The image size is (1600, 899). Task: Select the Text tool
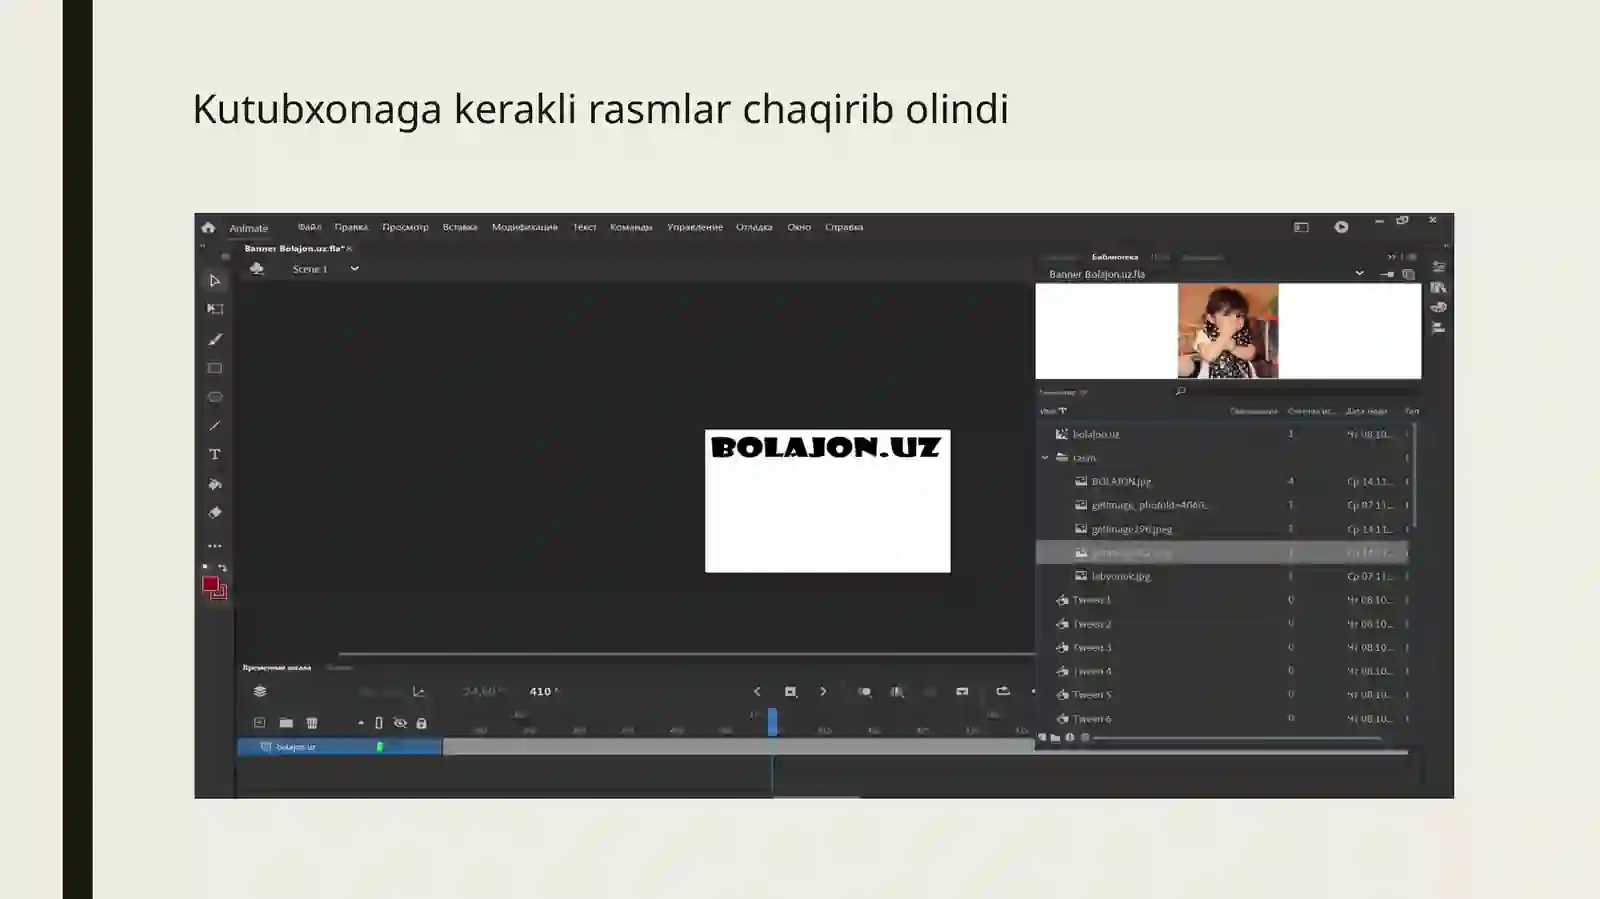214,454
